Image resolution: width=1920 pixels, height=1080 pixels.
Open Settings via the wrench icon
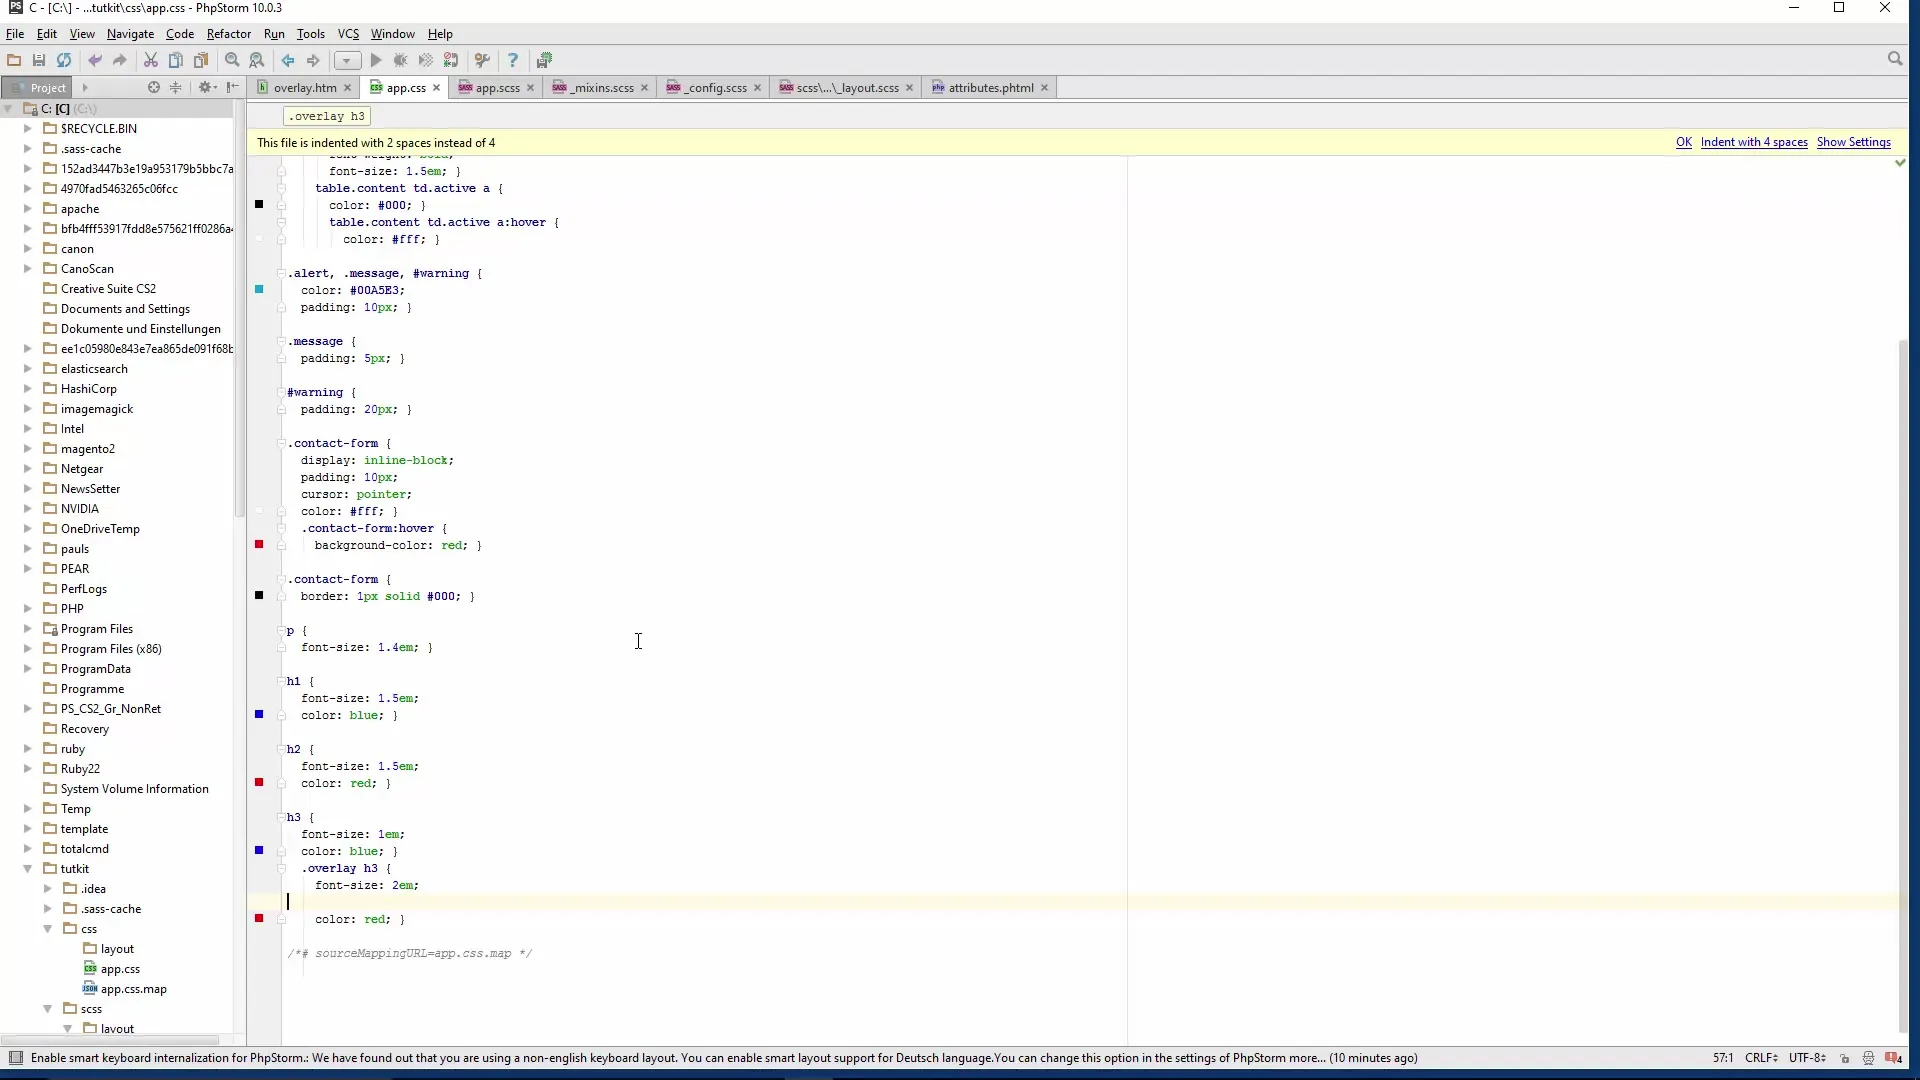(x=482, y=60)
